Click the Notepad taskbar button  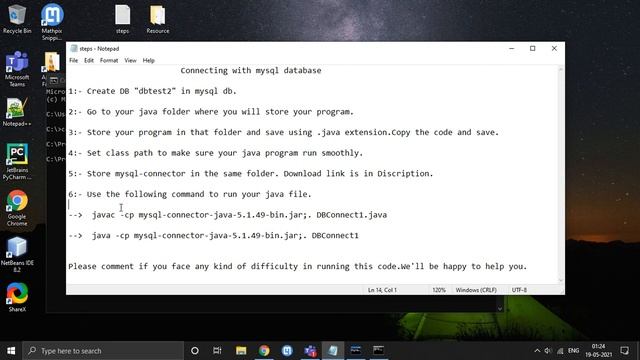pyautogui.click(x=333, y=351)
